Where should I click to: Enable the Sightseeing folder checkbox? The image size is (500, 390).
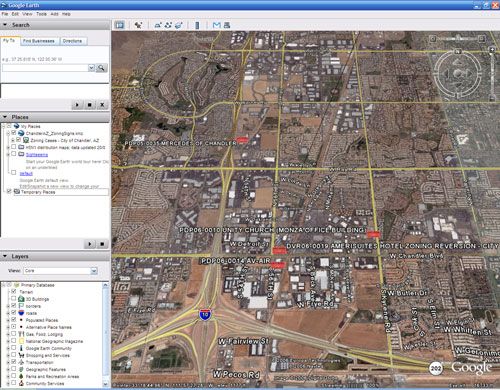tap(14, 154)
